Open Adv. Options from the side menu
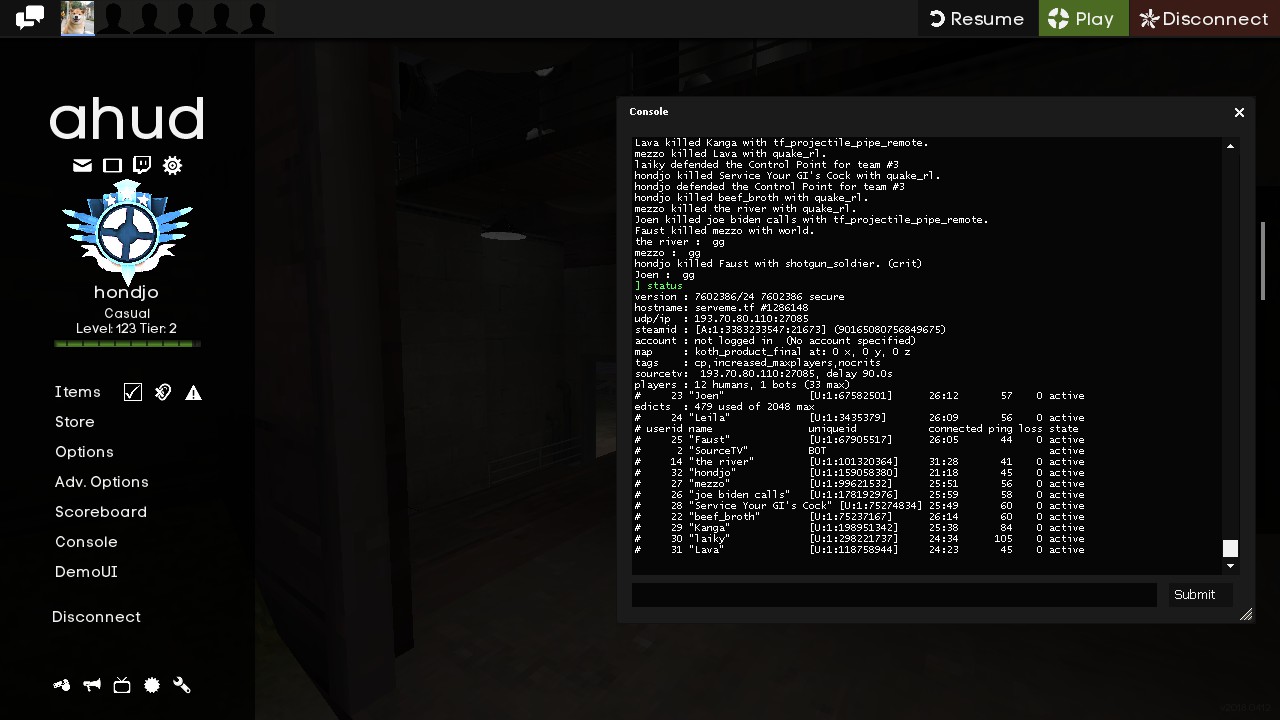Viewport: 1280px width, 720px height. click(101, 482)
